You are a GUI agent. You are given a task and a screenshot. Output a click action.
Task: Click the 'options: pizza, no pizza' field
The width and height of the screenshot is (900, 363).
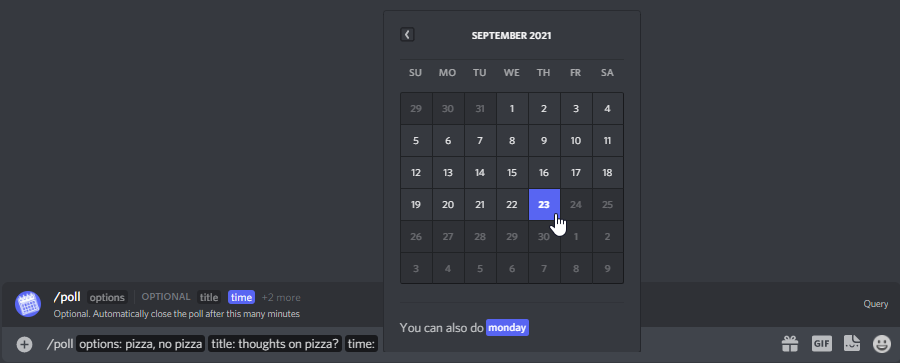pos(141,344)
